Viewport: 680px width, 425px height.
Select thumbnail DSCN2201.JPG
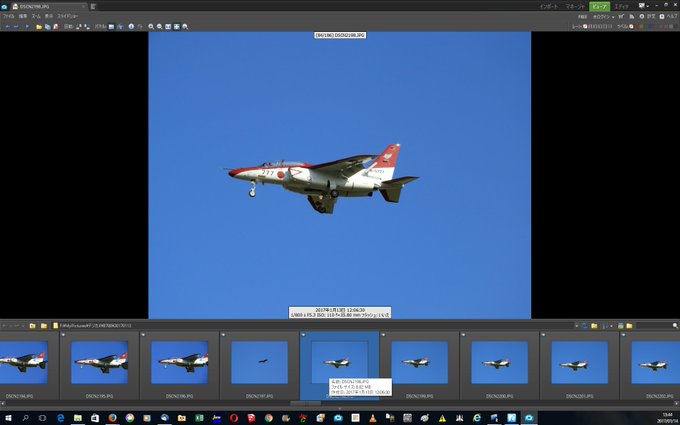pyautogui.click(x=579, y=365)
